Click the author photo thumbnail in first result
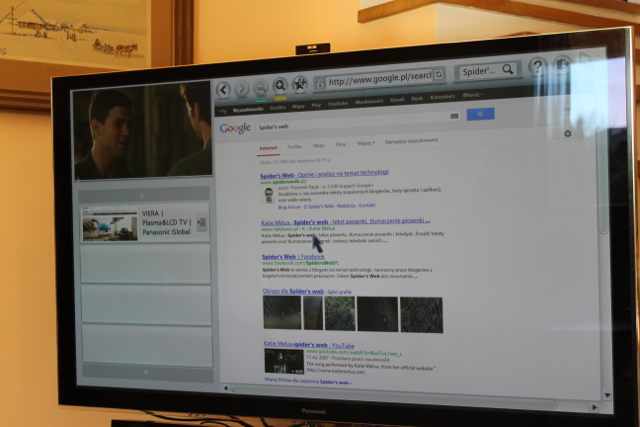 pos(268,196)
